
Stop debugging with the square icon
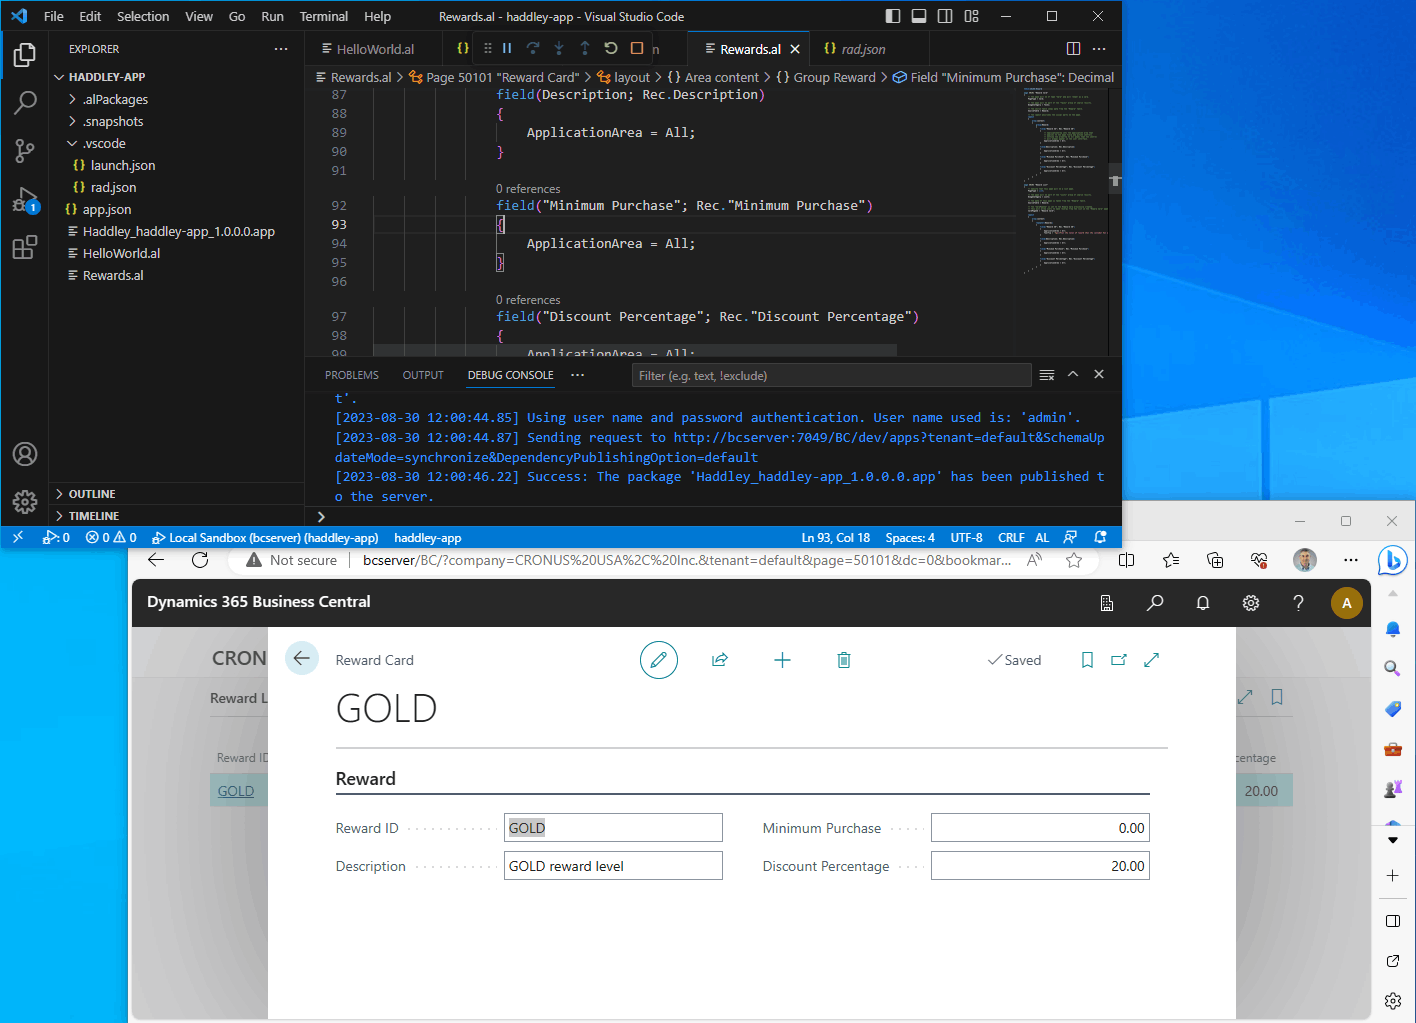[637, 48]
